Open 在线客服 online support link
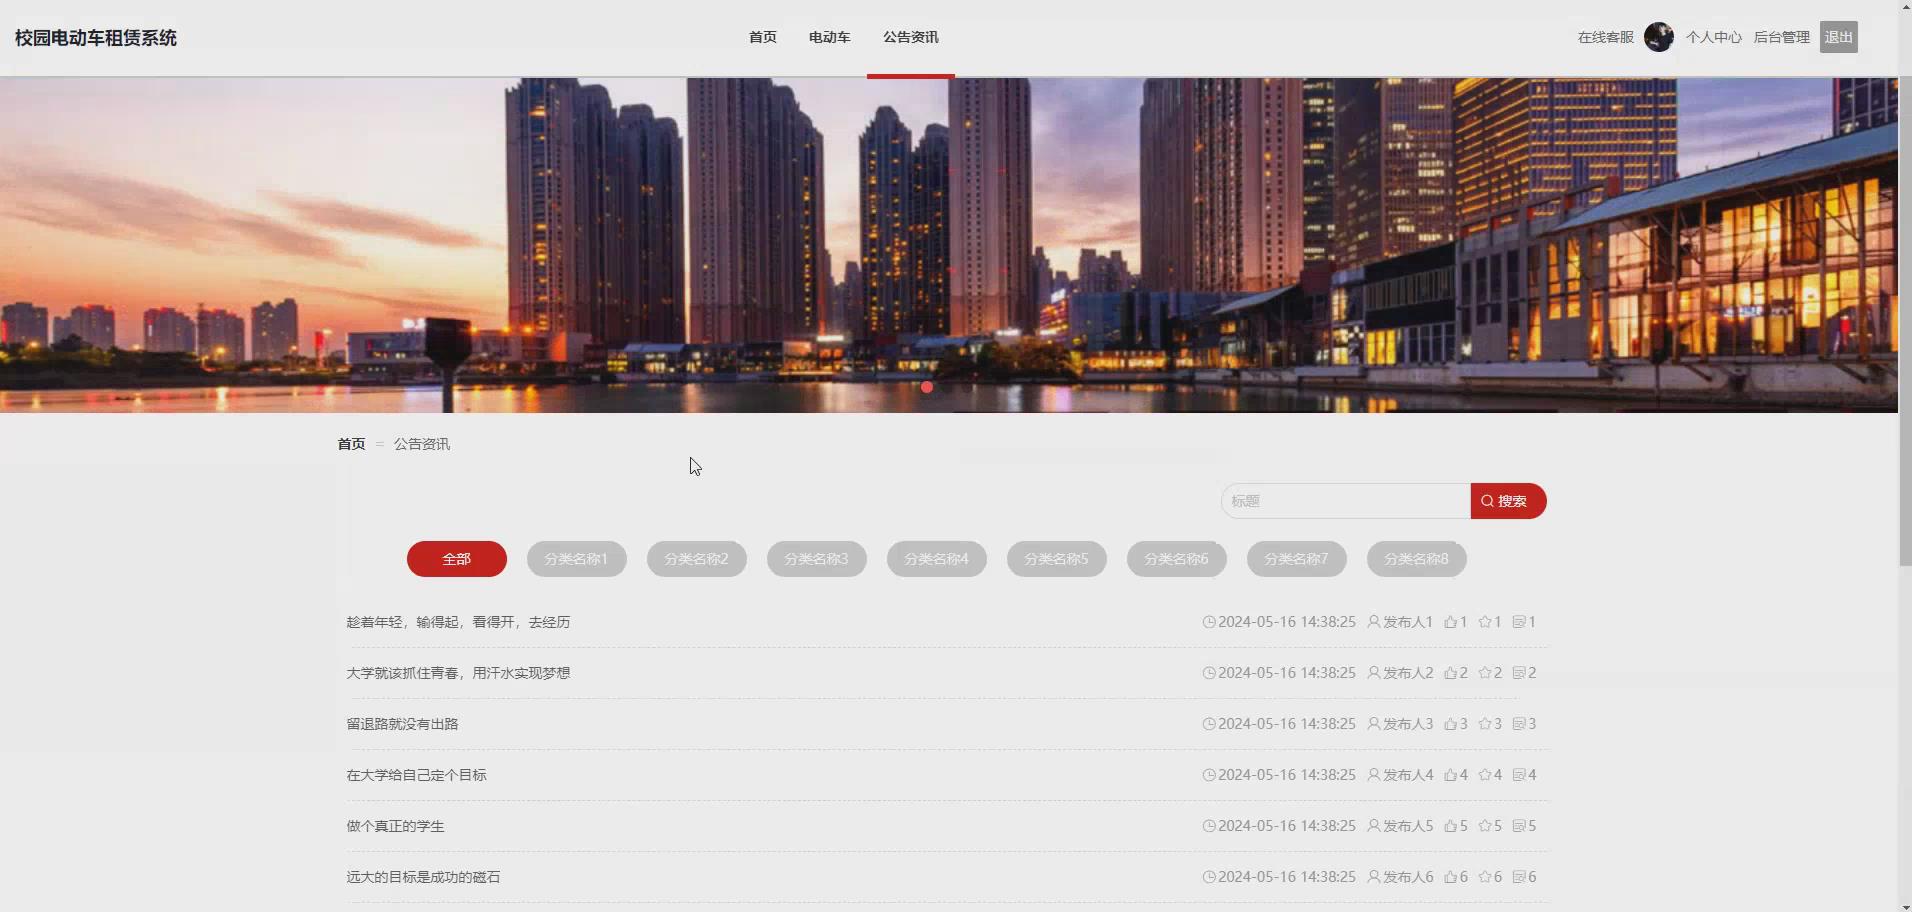The width and height of the screenshot is (1912, 912). pyautogui.click(x=1605, y=37)
